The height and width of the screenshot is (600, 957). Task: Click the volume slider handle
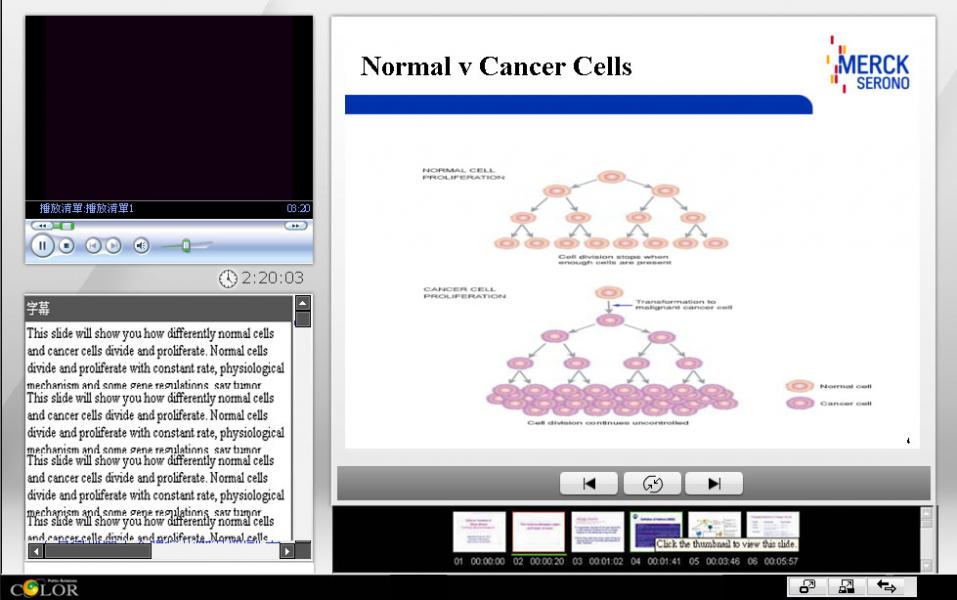186,246
